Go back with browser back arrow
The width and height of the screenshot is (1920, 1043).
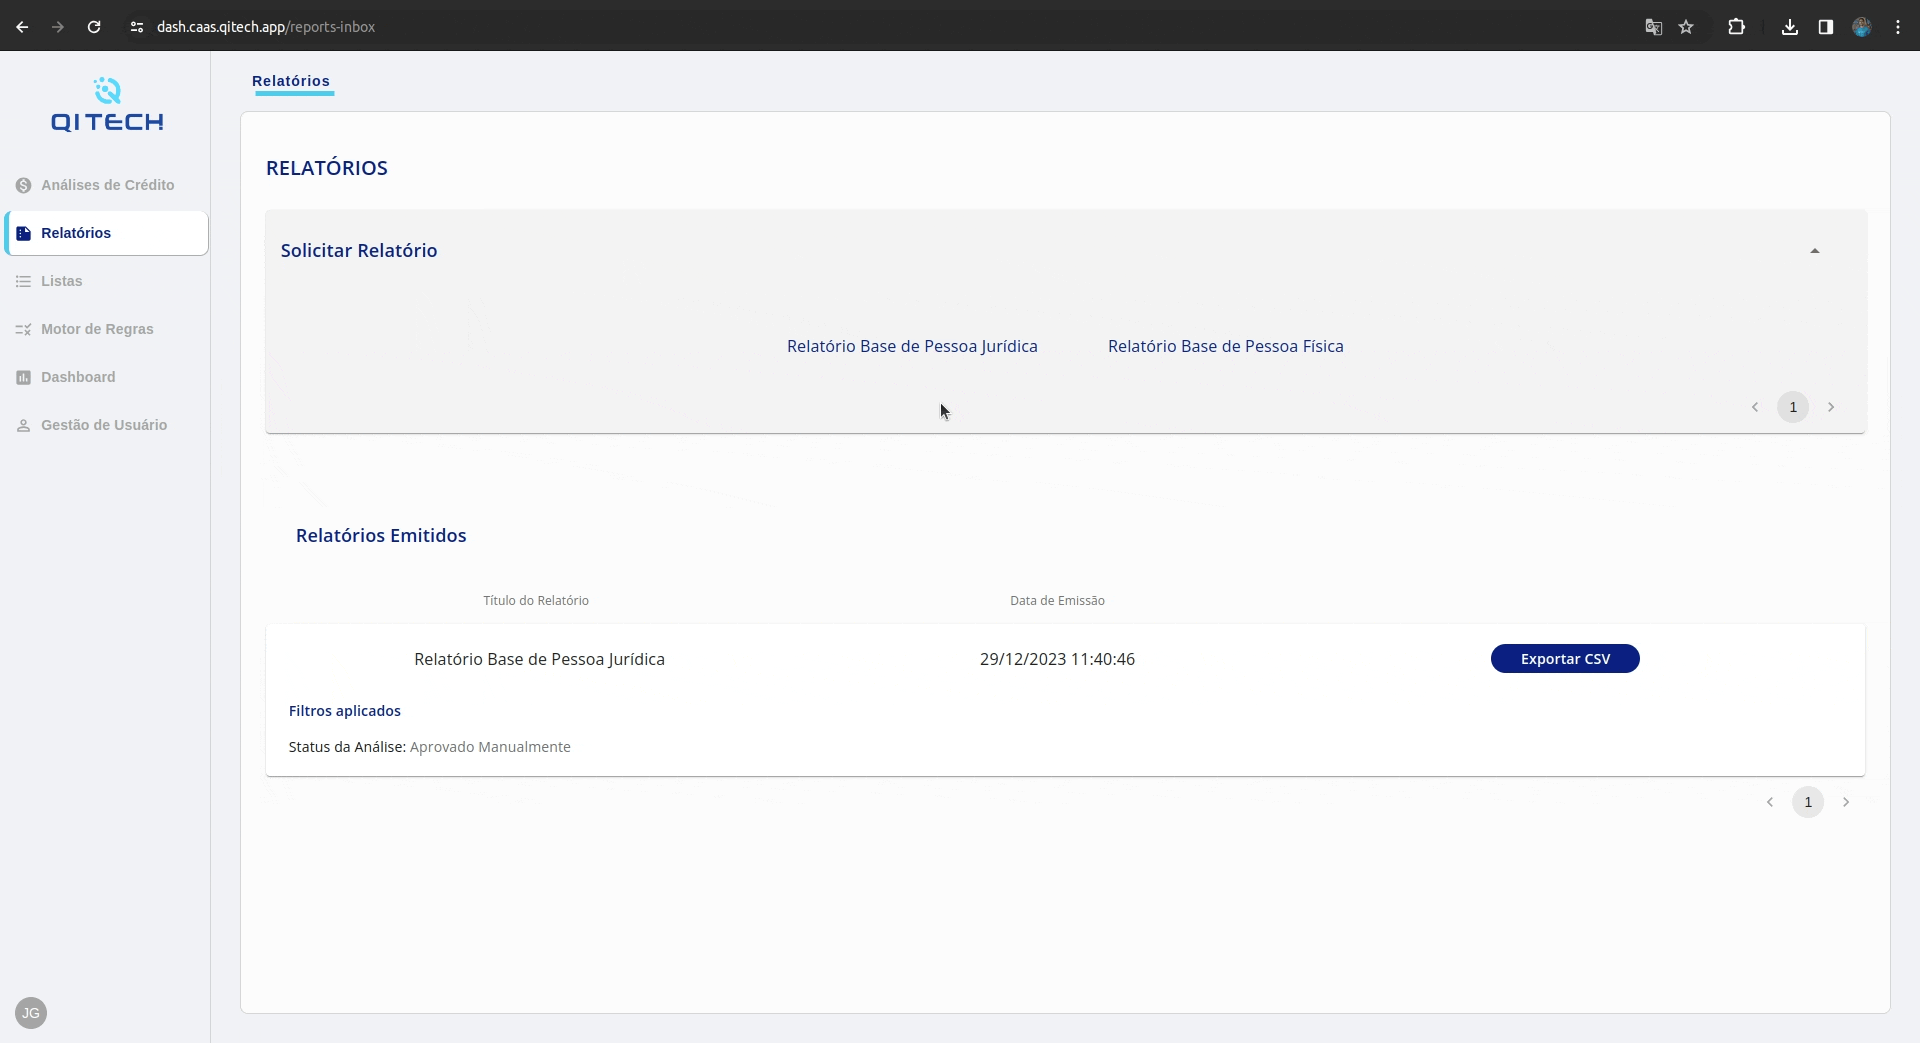pos(22,27)
